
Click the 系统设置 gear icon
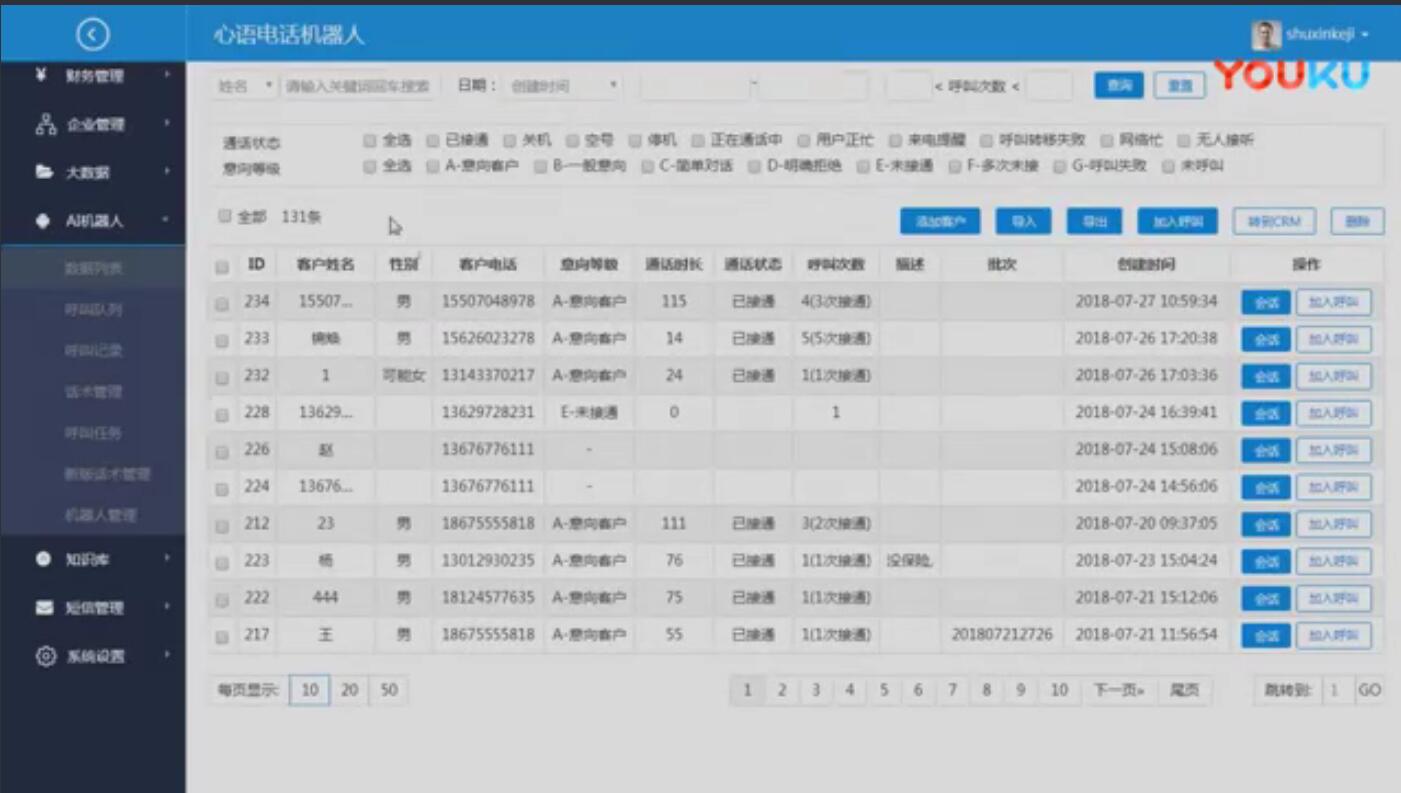[45, 655]
